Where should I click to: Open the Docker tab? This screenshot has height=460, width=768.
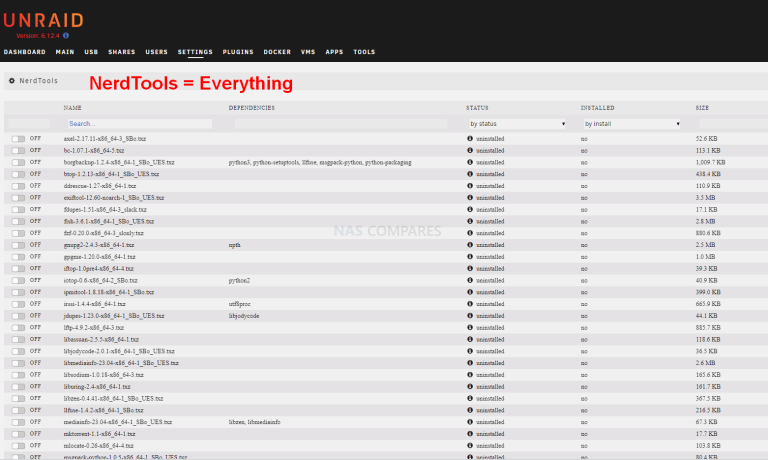pos(277,51)
